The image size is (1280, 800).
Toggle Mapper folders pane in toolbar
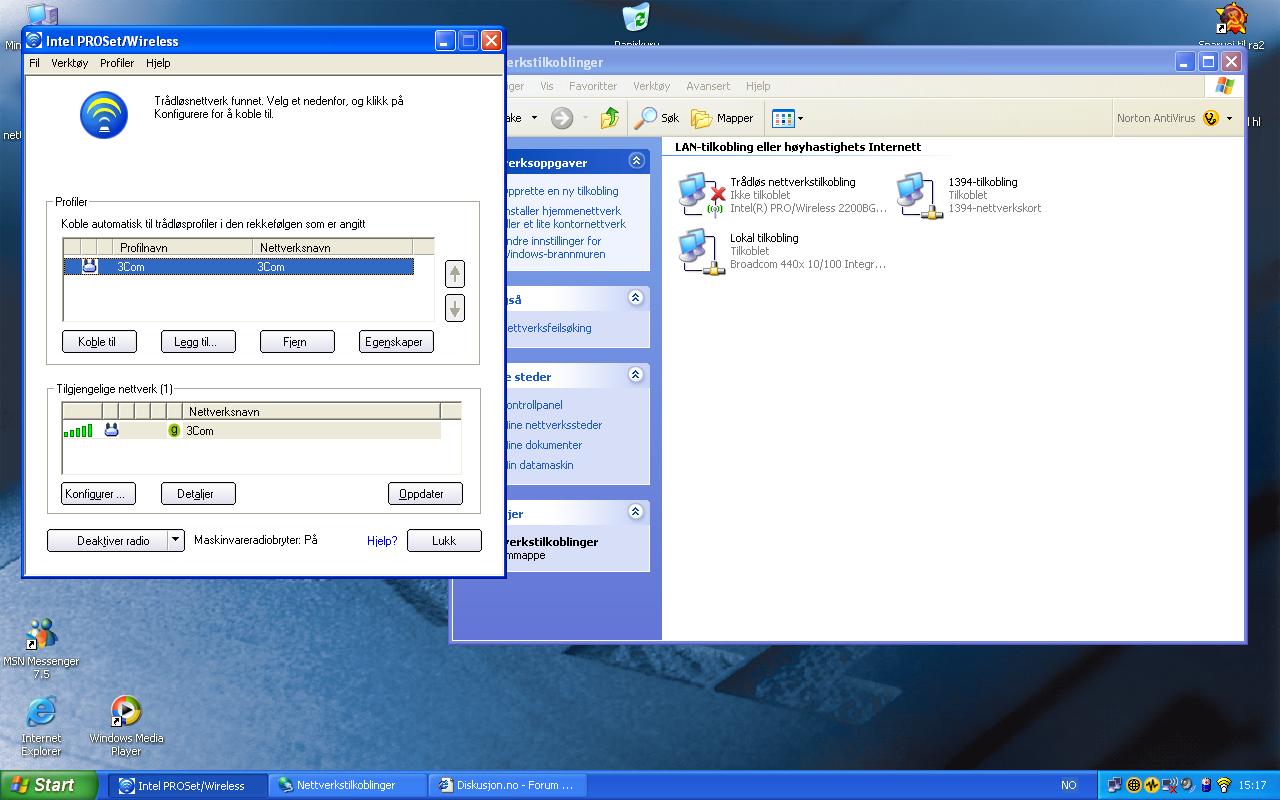click(x=722, y=118)
